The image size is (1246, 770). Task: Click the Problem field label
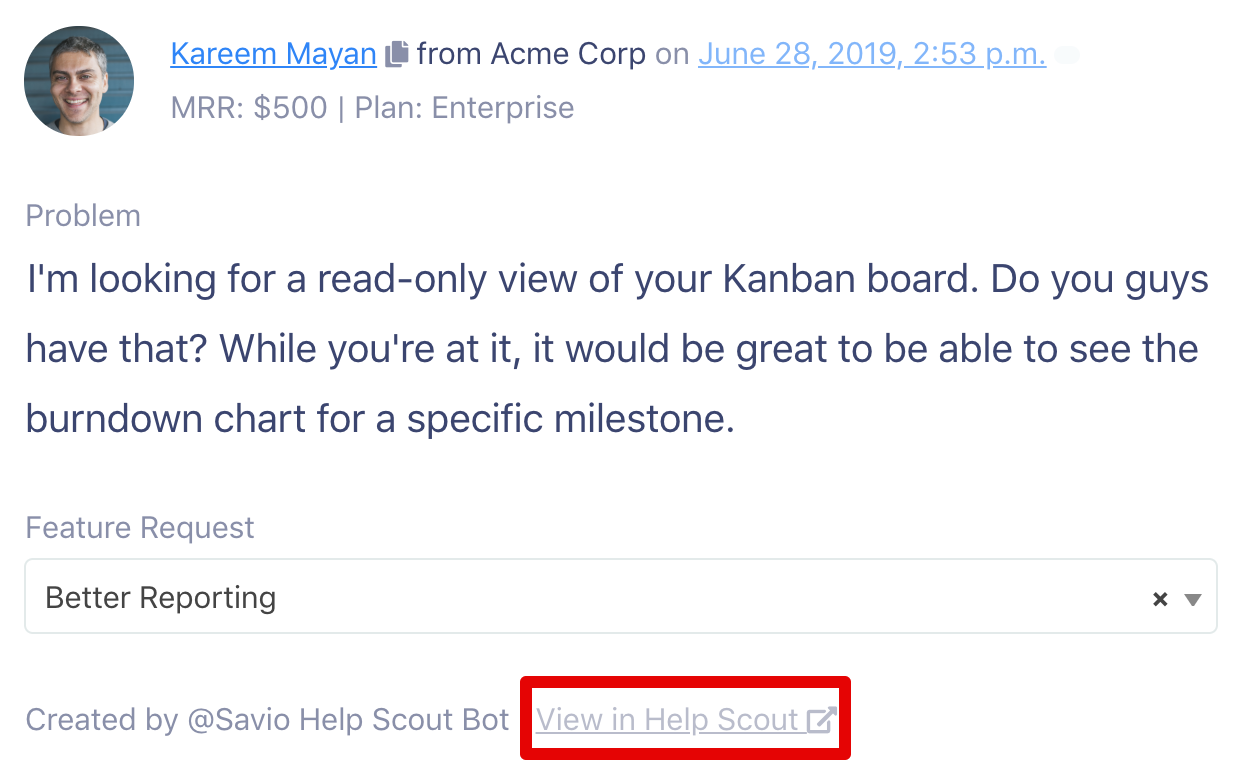pyautogui.click(x=83, y=216)
